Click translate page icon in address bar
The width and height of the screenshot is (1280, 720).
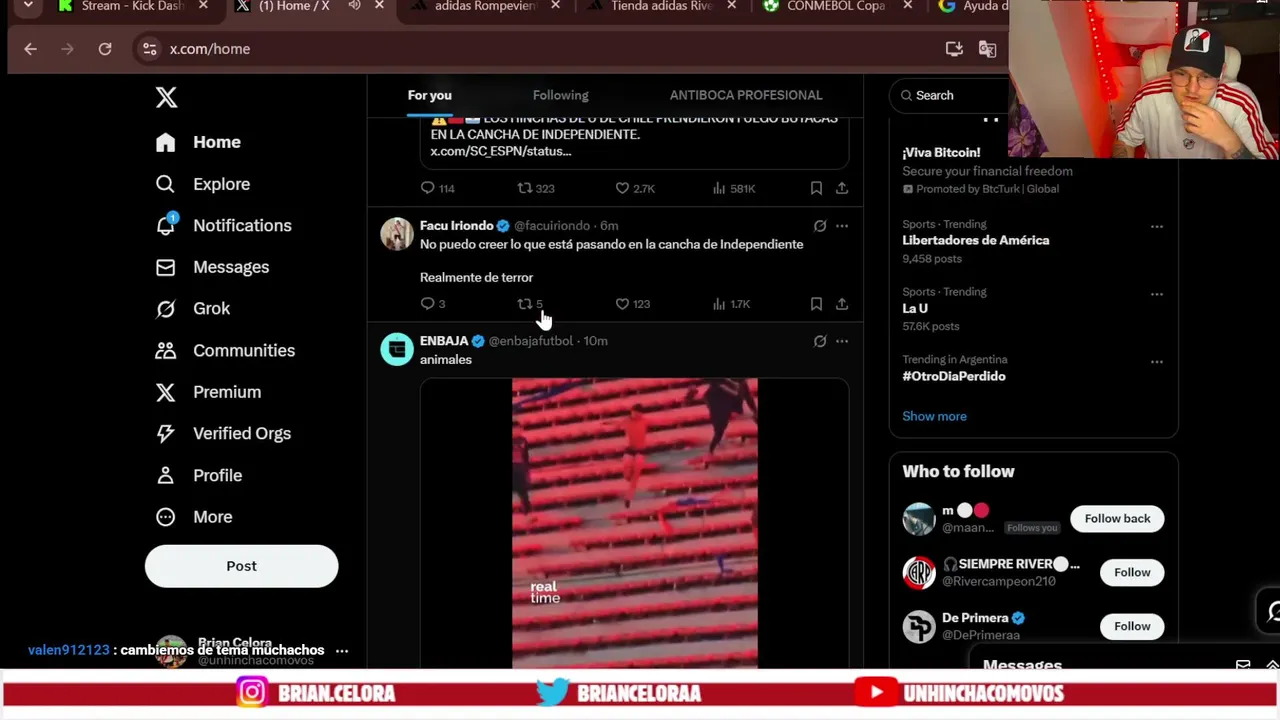coord(987,49)
